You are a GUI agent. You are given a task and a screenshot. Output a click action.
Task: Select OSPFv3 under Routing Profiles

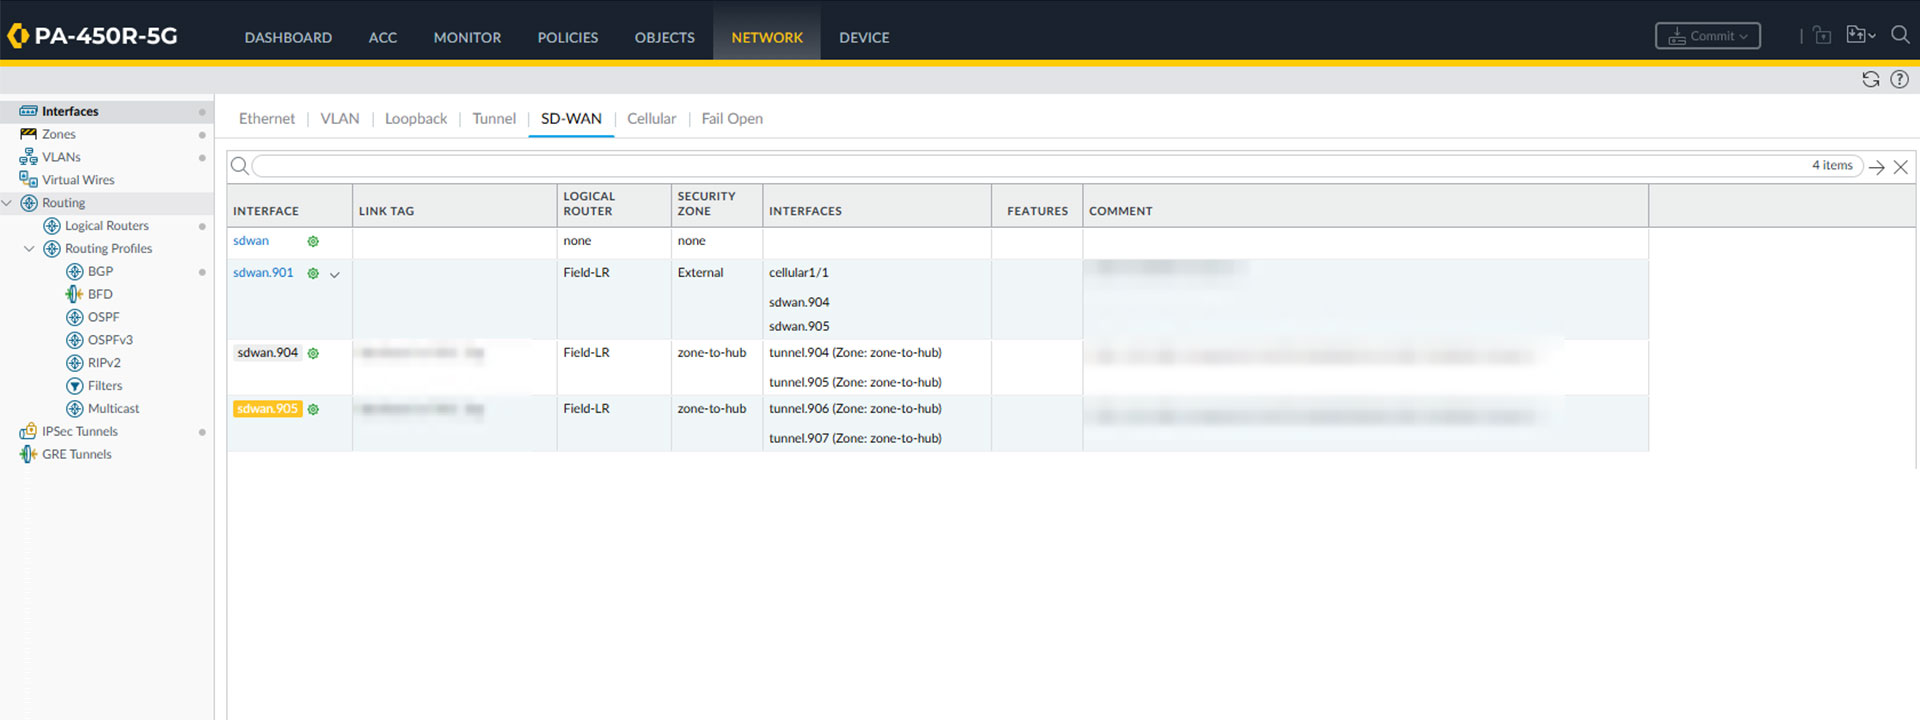(110, 340)
